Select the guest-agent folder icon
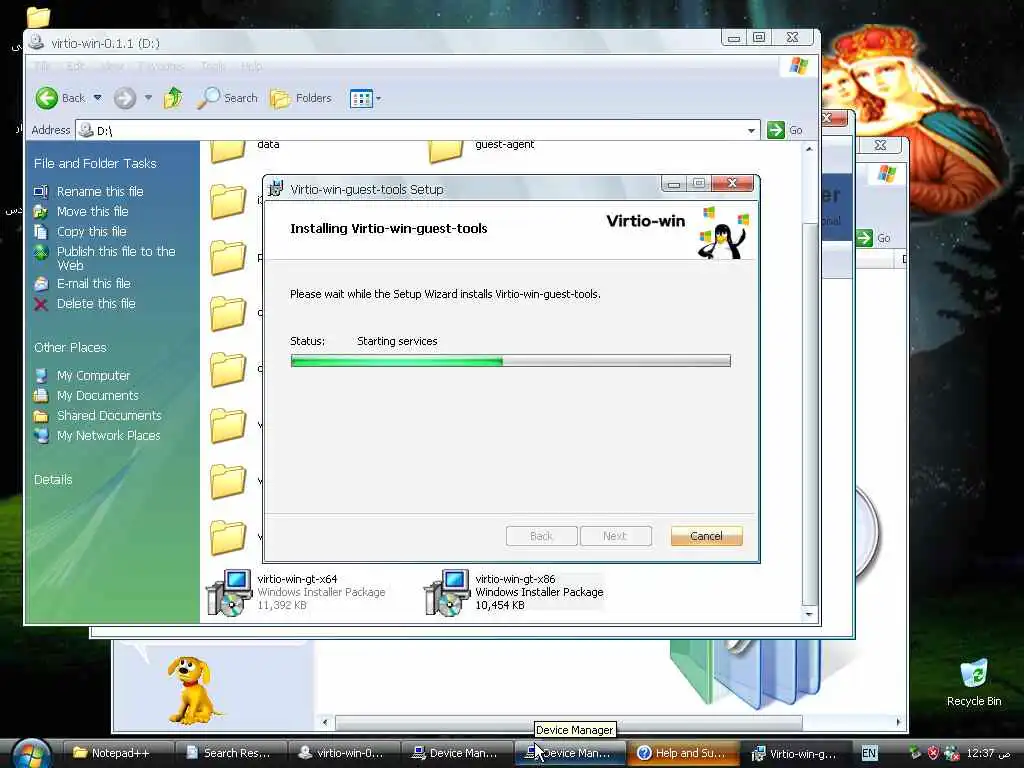 click(445, 151)
